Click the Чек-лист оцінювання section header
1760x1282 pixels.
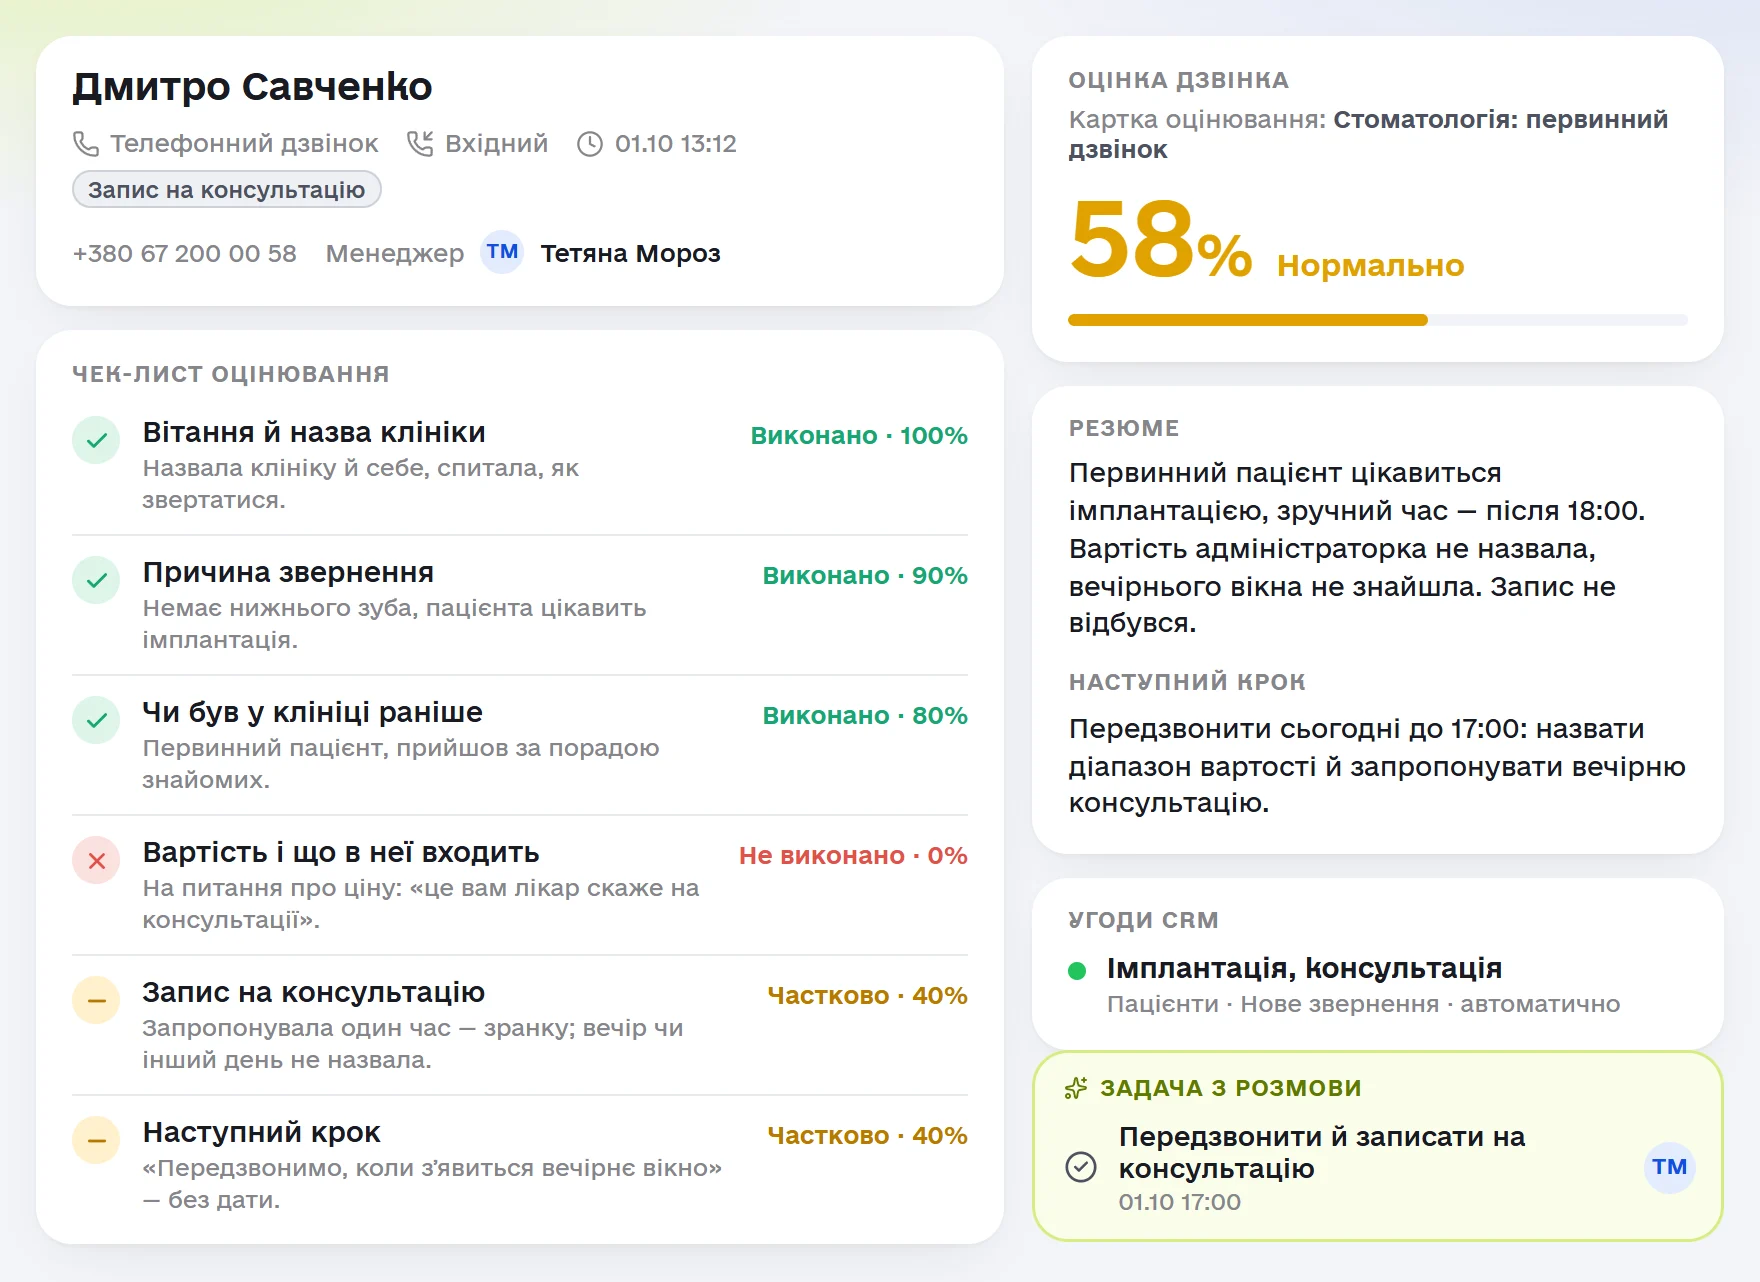tap(231, 374)
